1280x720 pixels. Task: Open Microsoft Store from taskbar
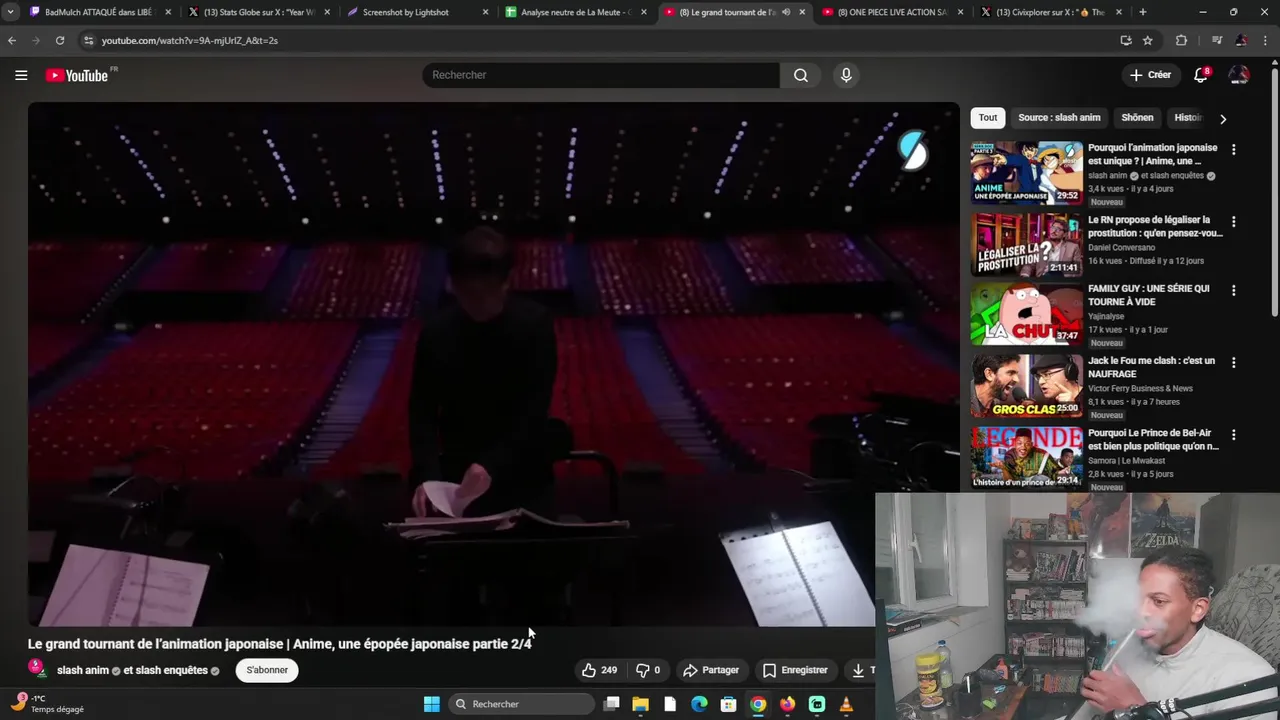coord(729,704)
